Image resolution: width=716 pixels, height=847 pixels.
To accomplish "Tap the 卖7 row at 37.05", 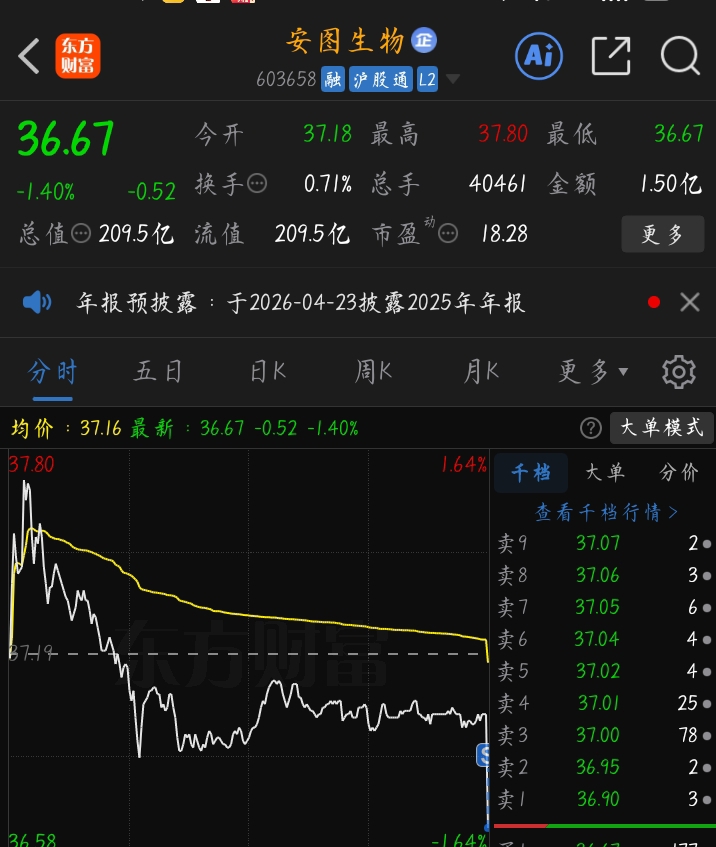I will [604, 607].
